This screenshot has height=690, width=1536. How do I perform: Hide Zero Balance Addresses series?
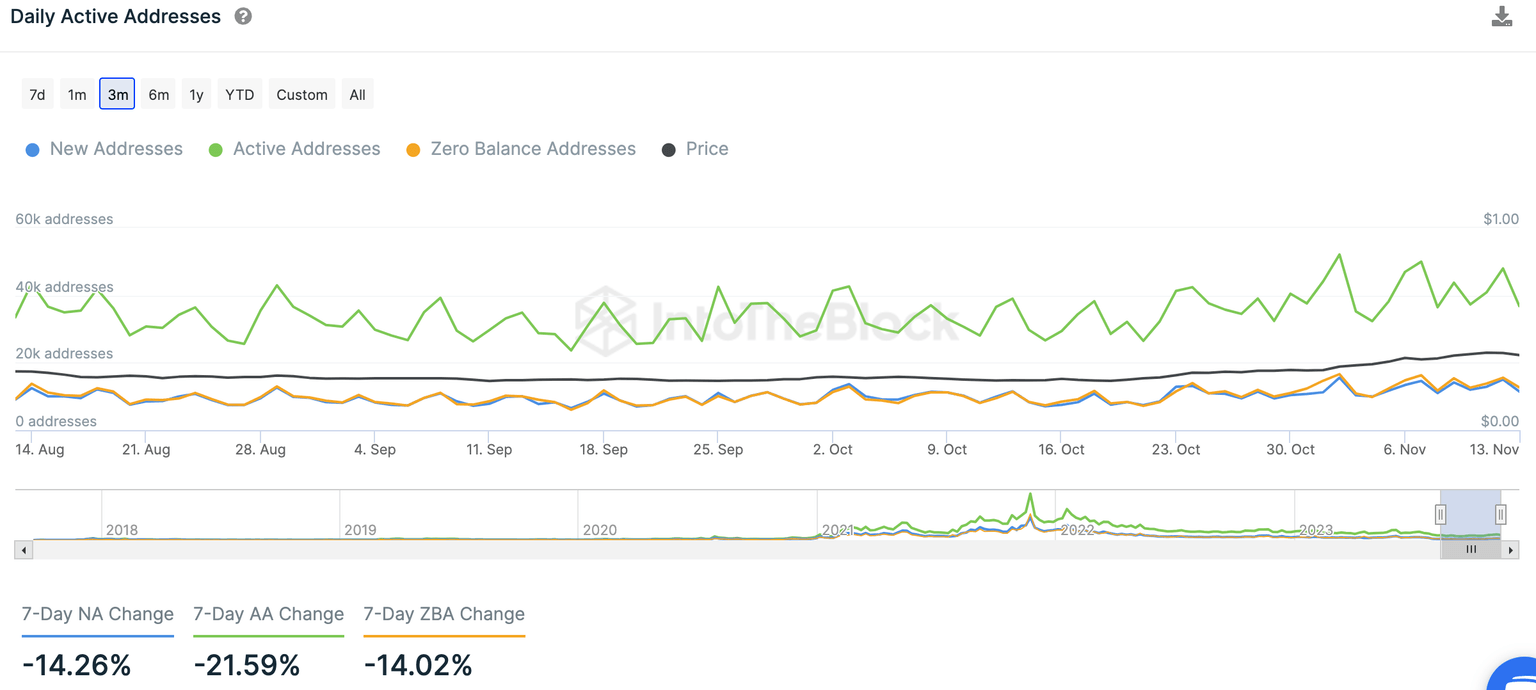[x=520, y=149]
